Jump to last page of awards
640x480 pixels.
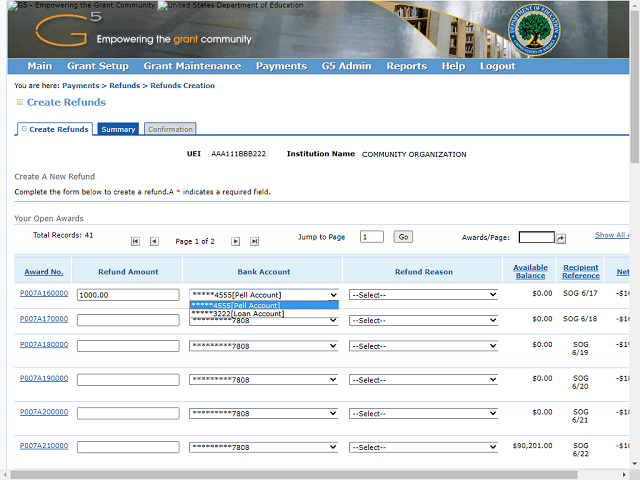[x=254, y=241]
